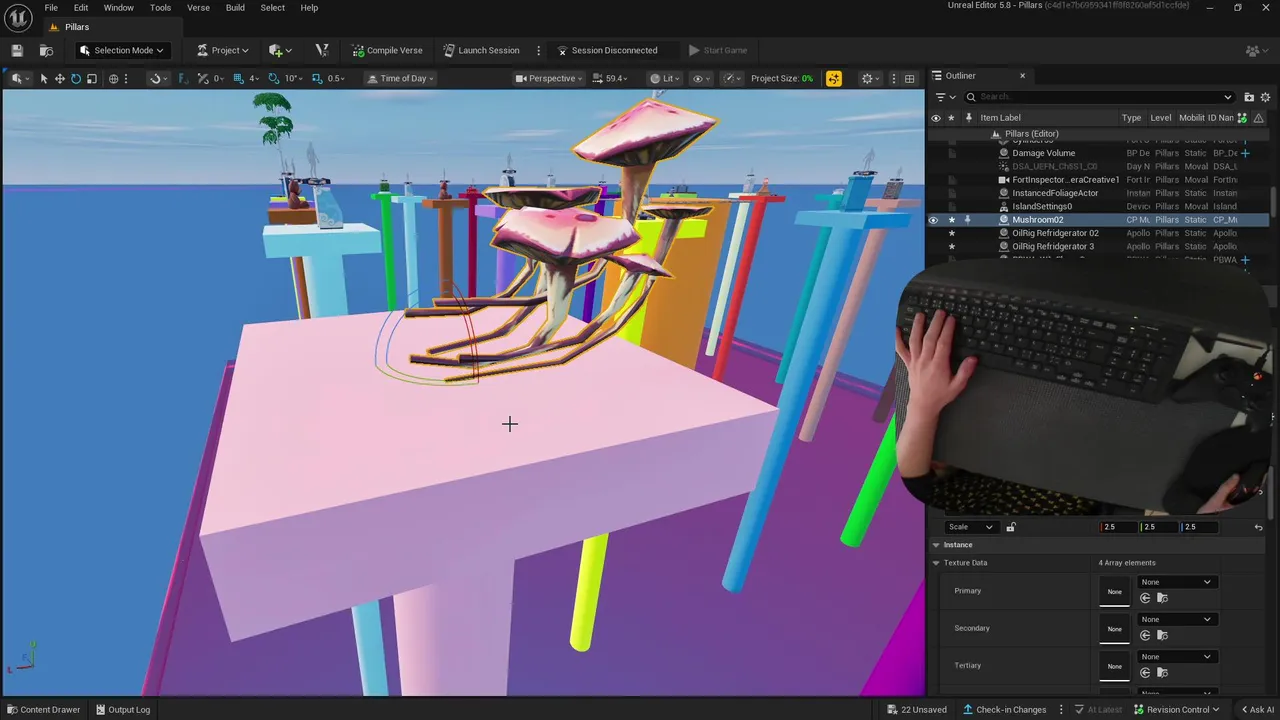The height and width of the screenshot is (720, 1280).
Task: Open Perspective view dropdown
Action: 549,78
